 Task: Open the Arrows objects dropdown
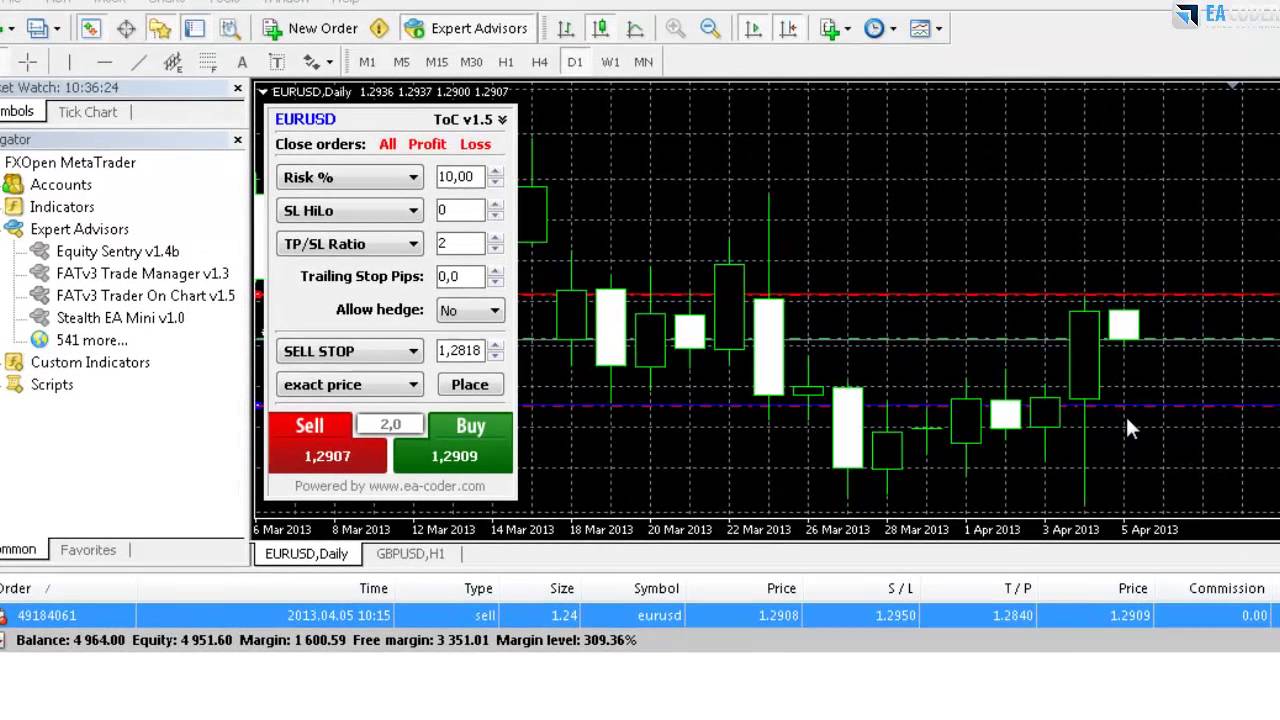coord(318,62)
